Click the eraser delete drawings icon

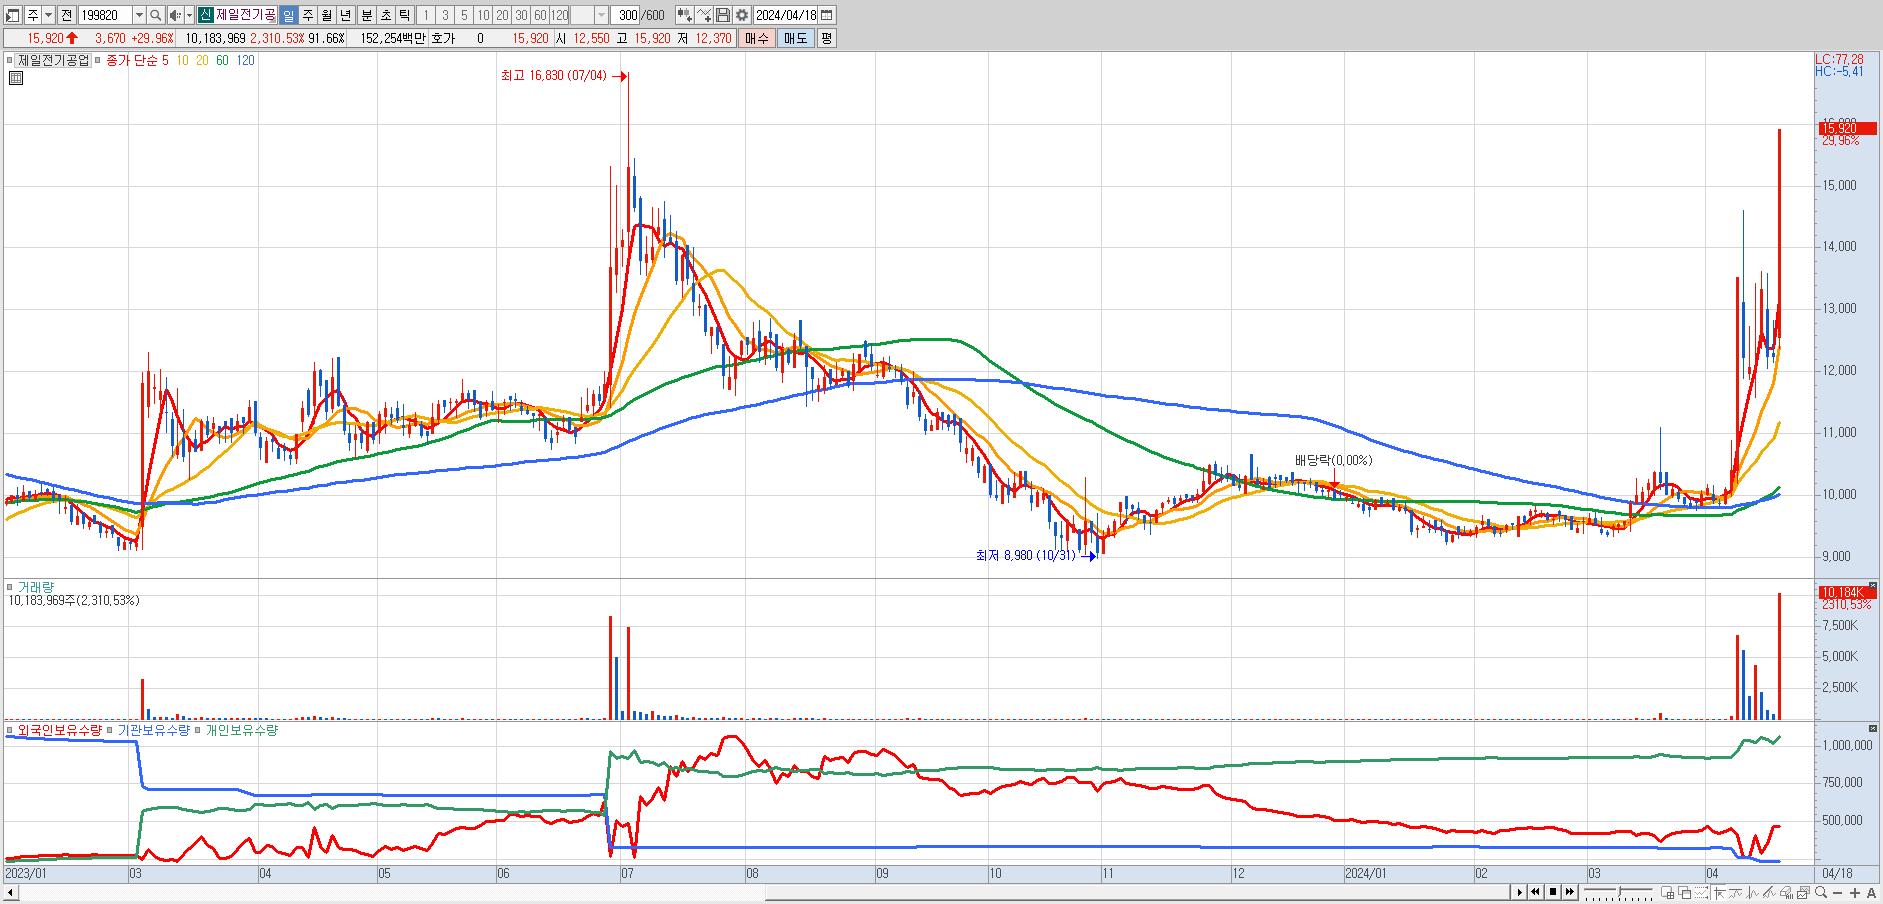[1786, 893]
